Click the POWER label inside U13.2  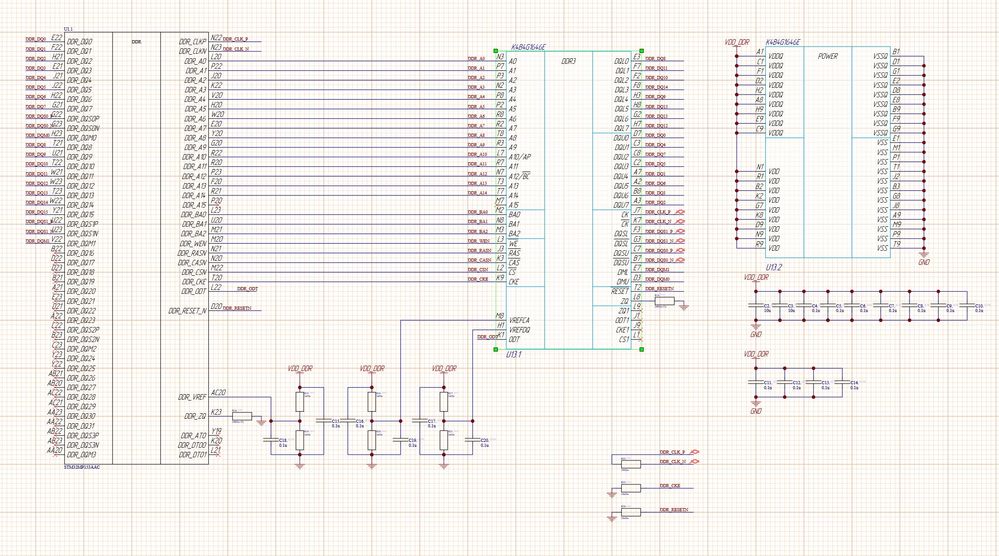click(828, 56)
